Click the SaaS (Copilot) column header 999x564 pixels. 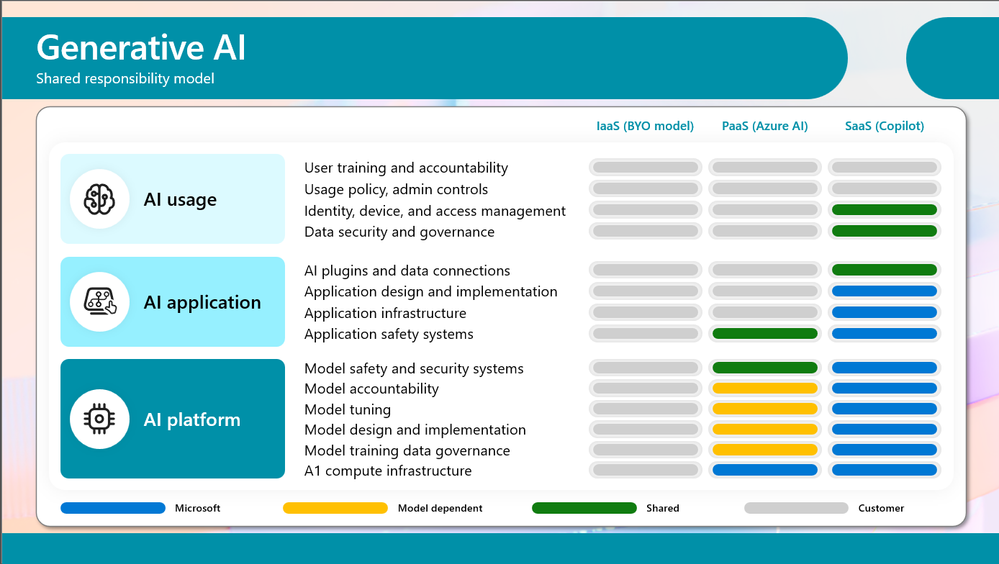884,126
